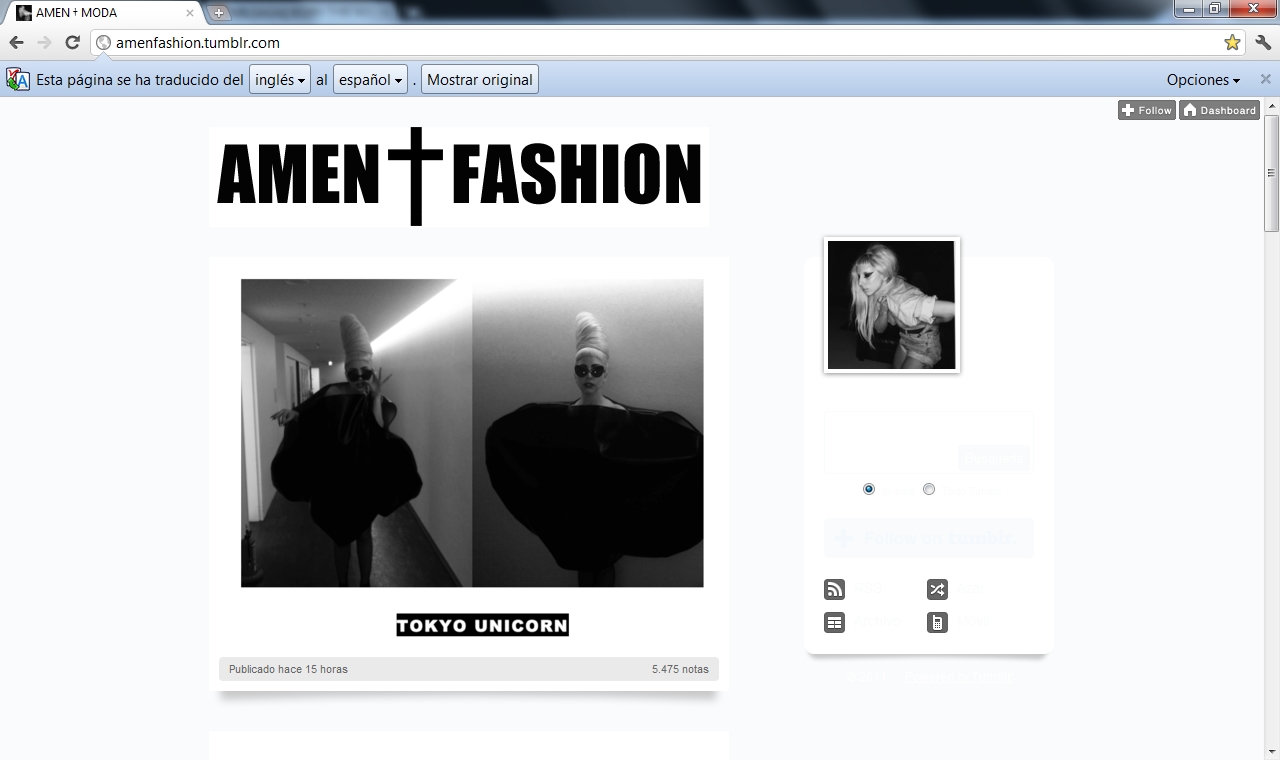Click the Mostrar original button
Screen dimensions: 1280x760
[x=480, y=80]
